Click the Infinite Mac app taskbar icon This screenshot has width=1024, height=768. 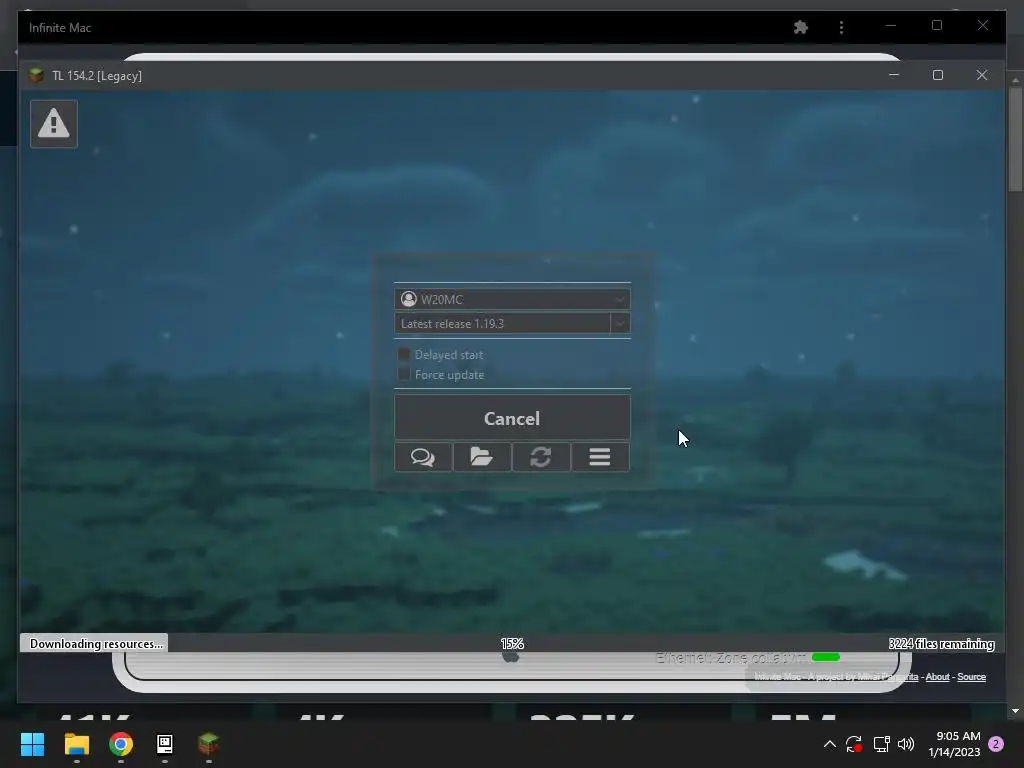coord(165,744)
